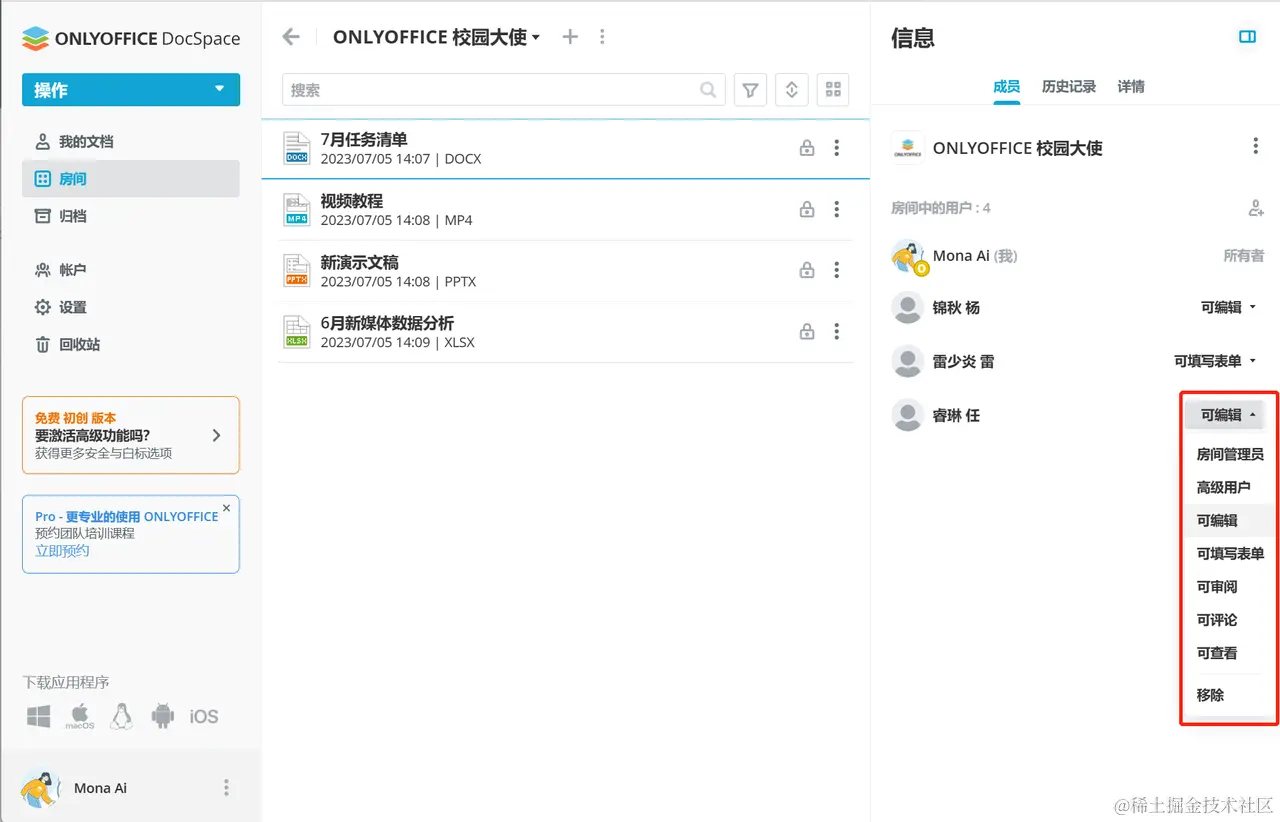Open more options for 新演示文稿

coord(837,271)
